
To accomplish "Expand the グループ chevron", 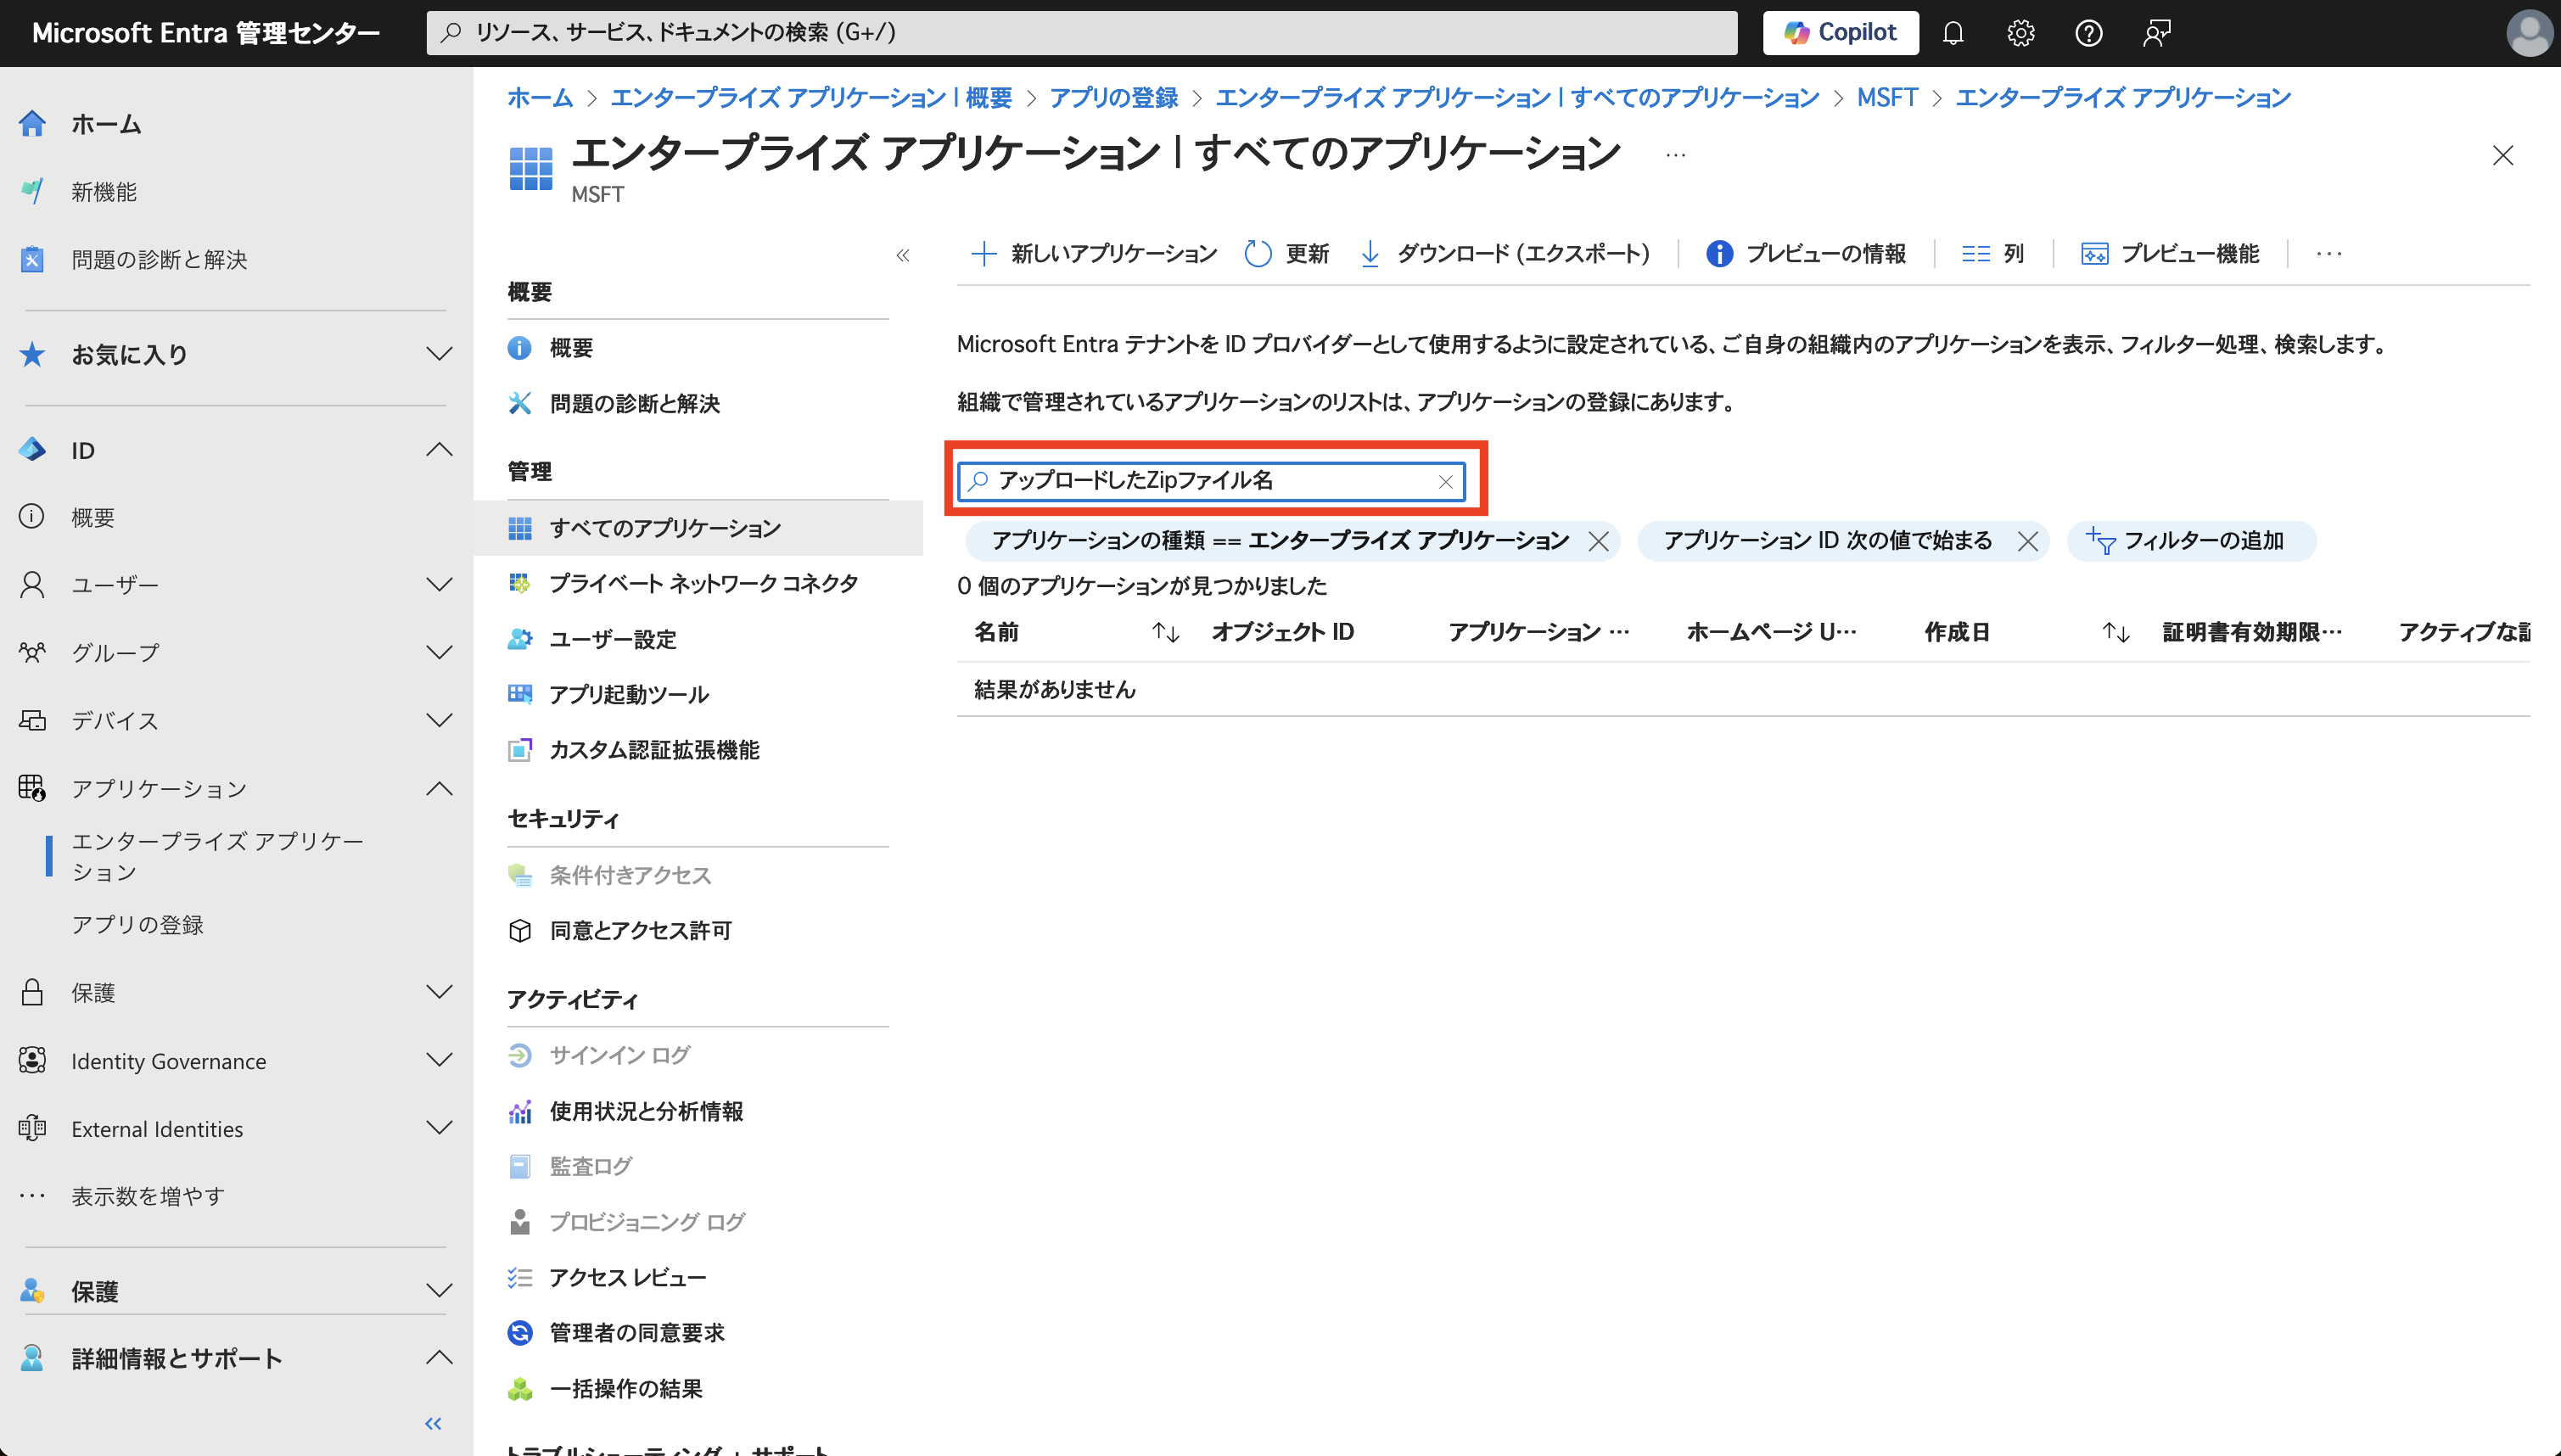I will click(x=439, y=652).
